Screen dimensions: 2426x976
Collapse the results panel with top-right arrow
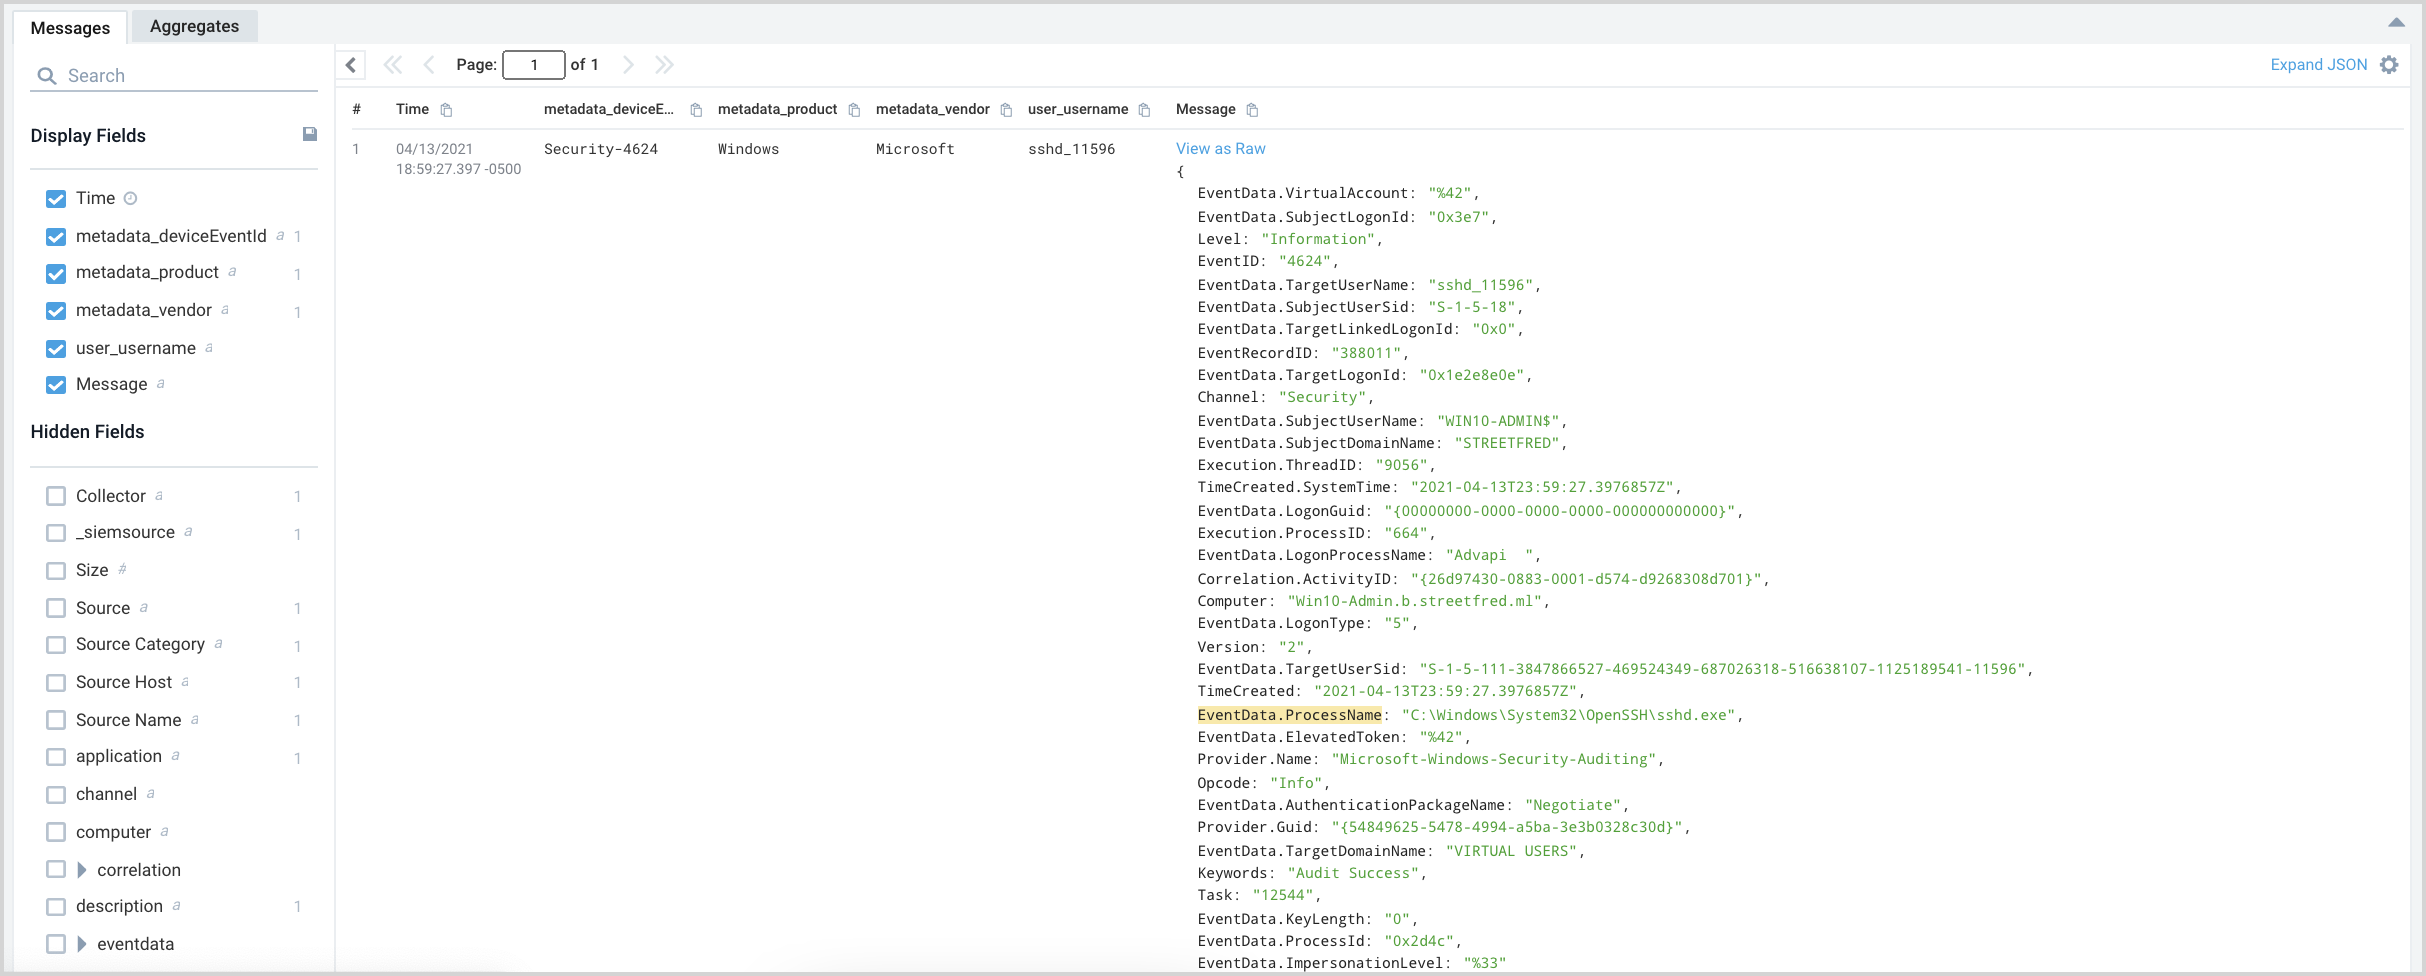[x=2396, y=22]
